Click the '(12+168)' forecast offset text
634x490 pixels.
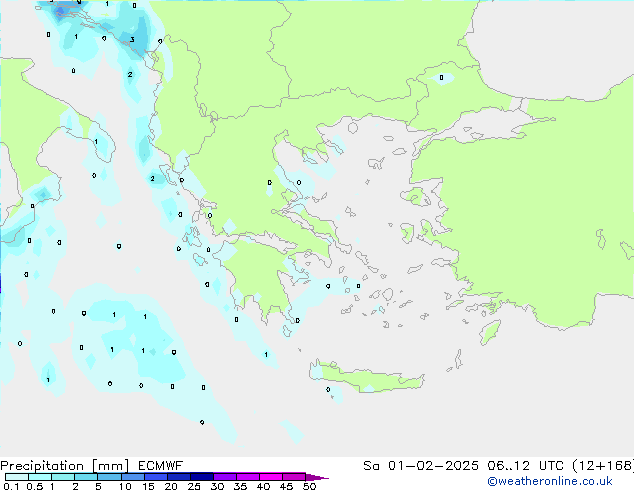(x=603, y=466)
